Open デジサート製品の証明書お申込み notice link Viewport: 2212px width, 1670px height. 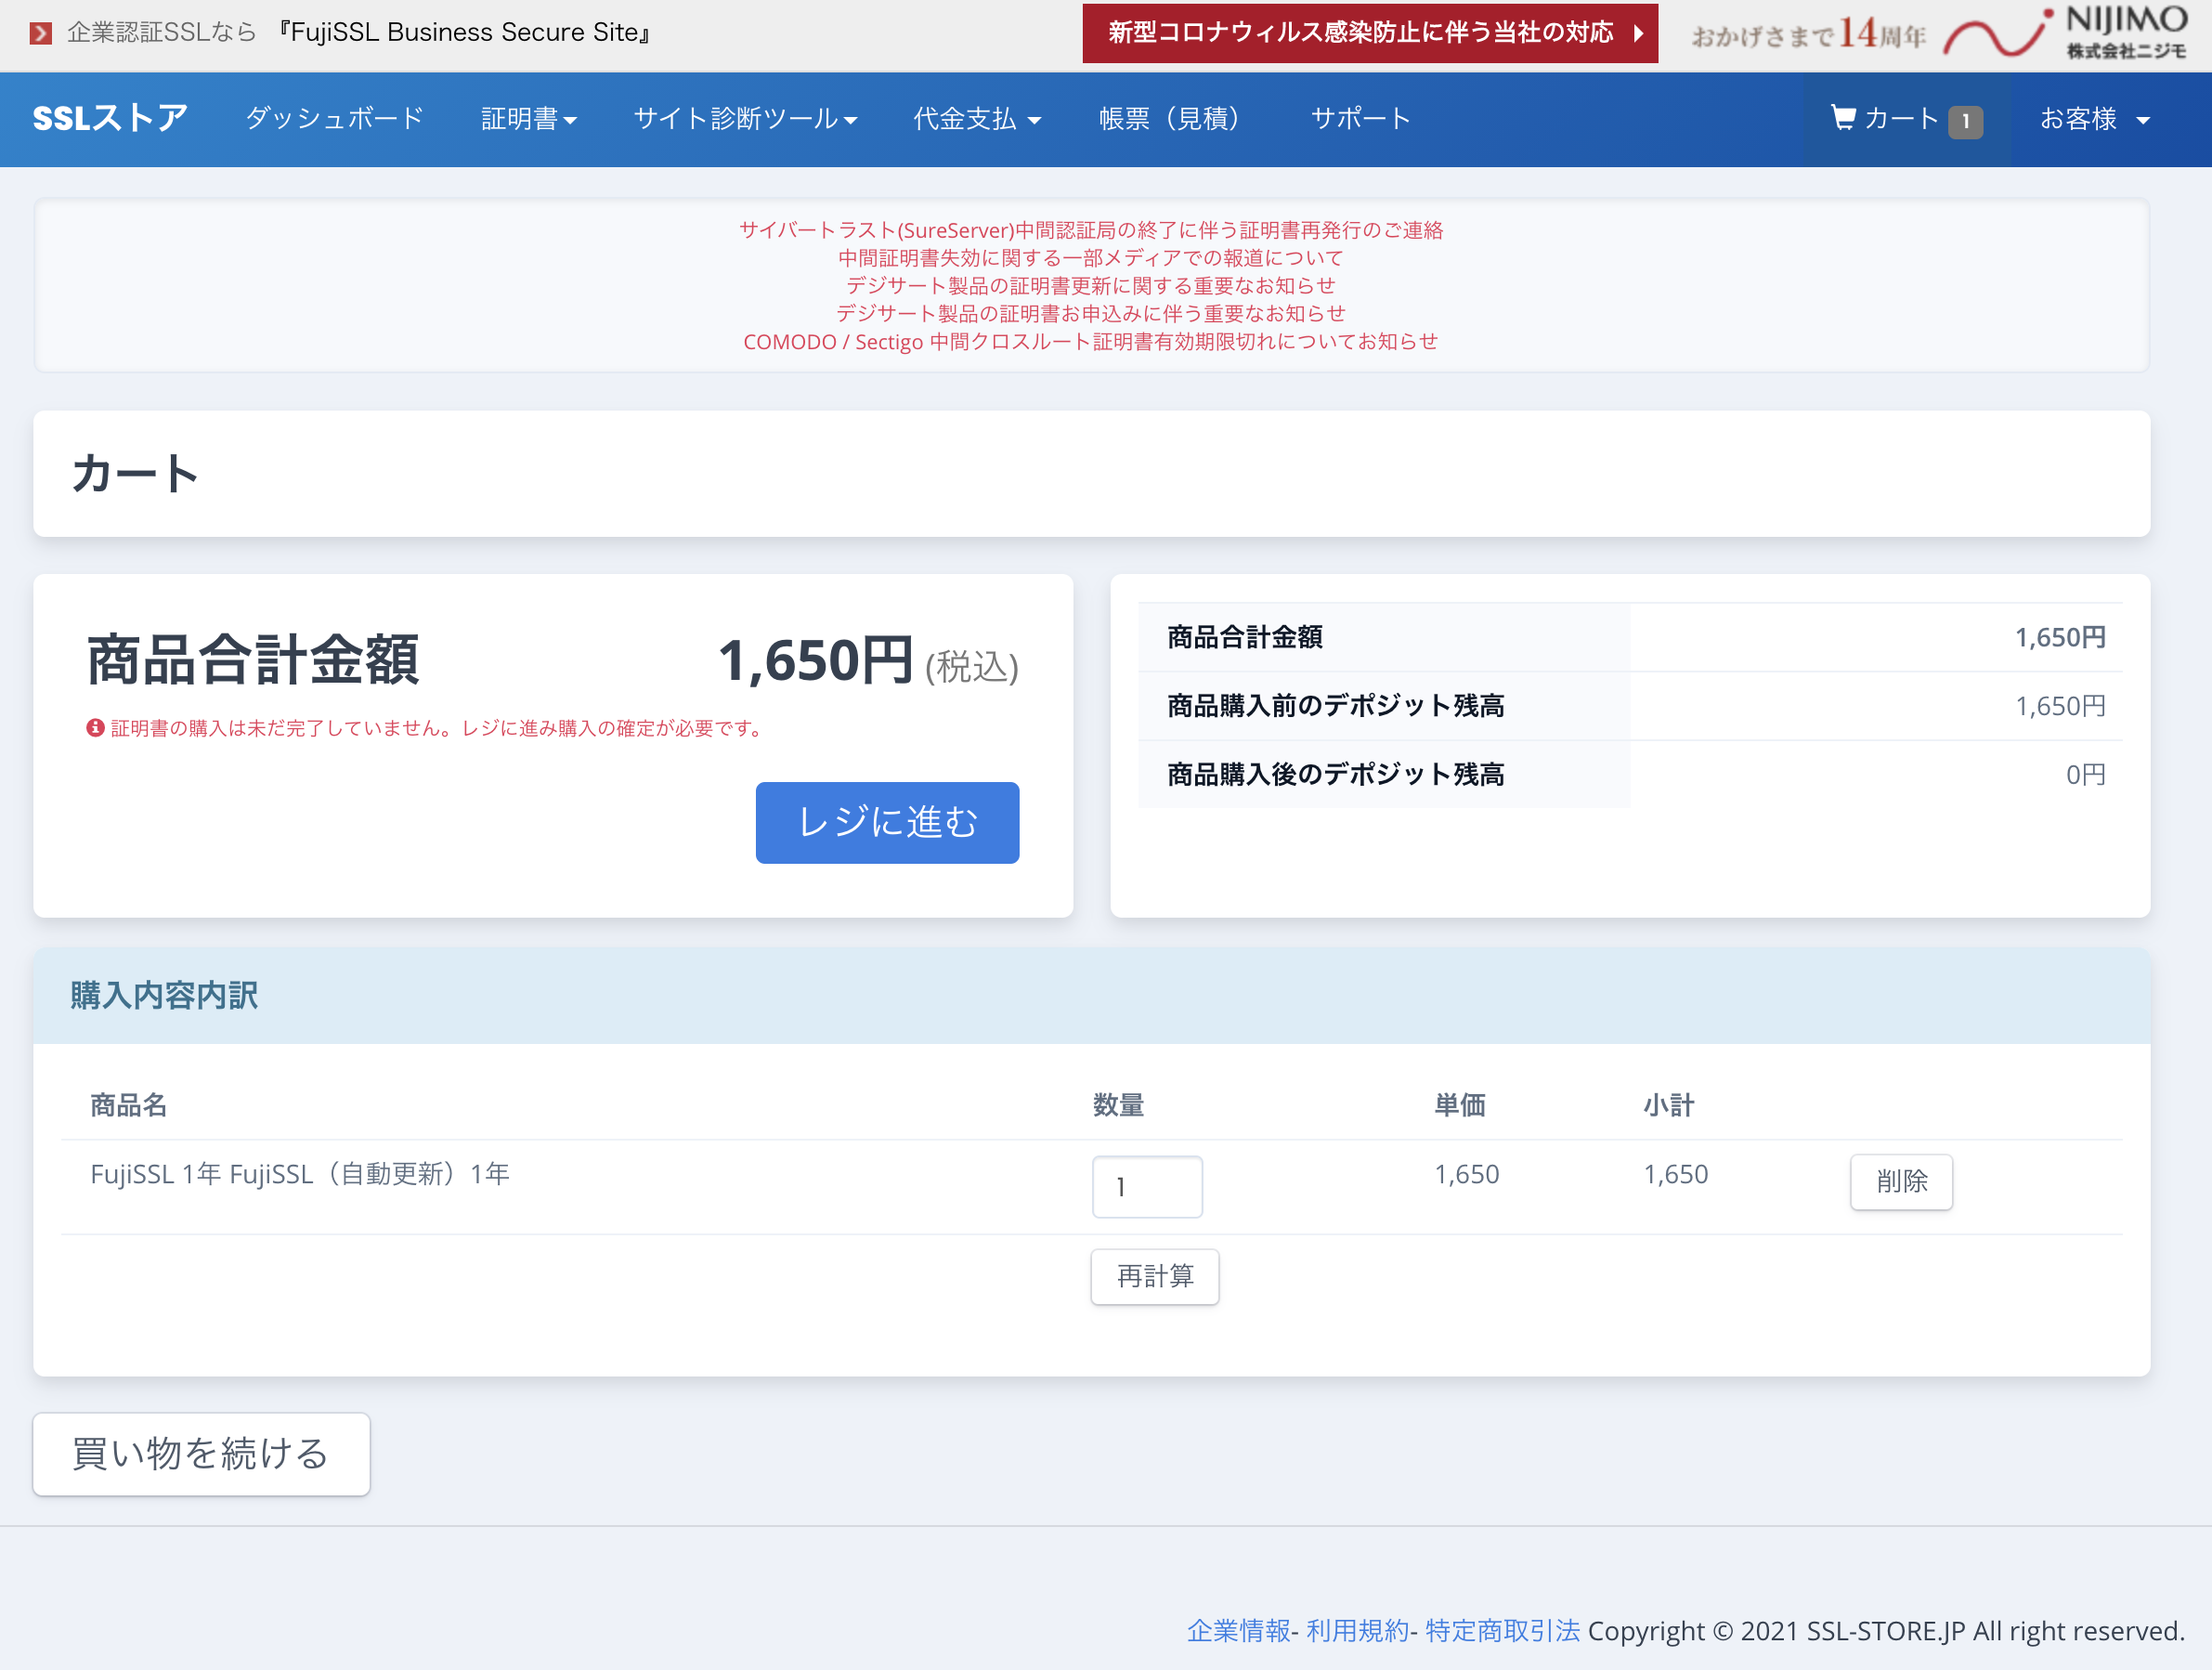click(1091, 313)
